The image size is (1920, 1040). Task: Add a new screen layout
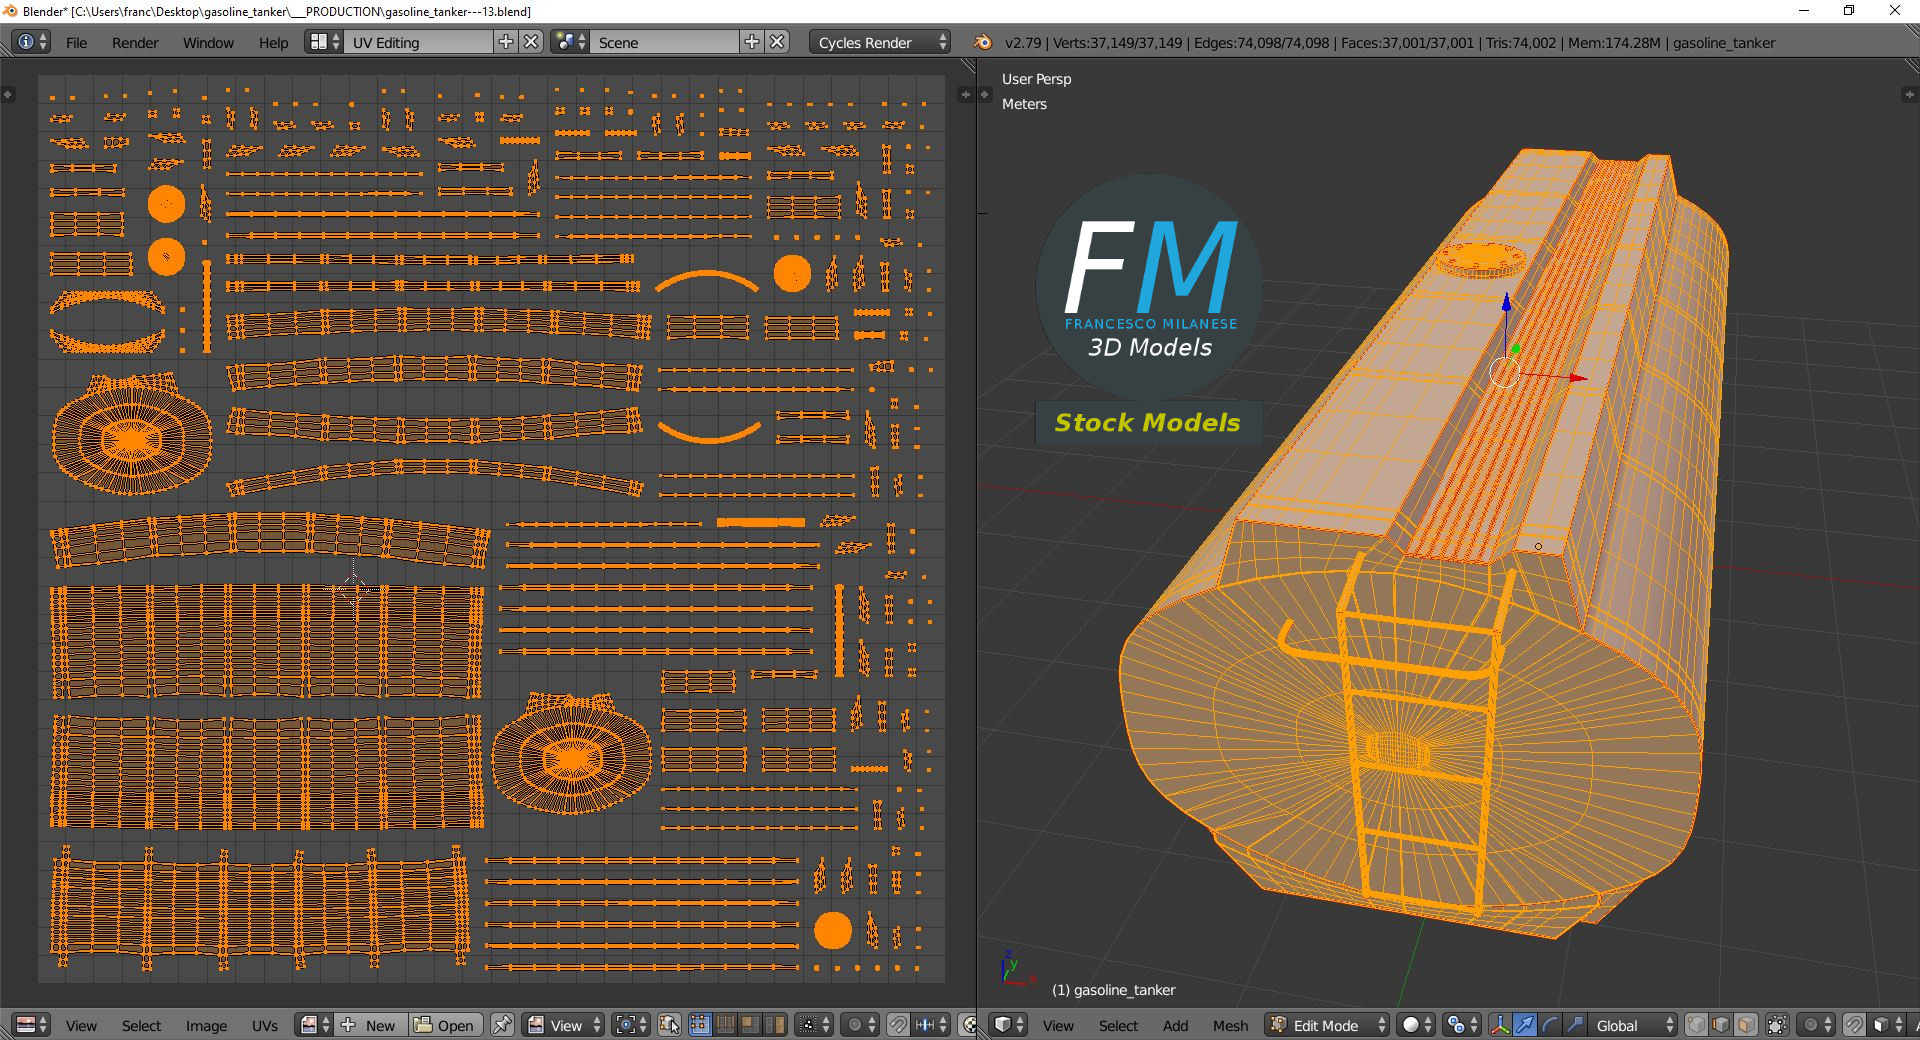pyautogui.click(x=507, y=42)
